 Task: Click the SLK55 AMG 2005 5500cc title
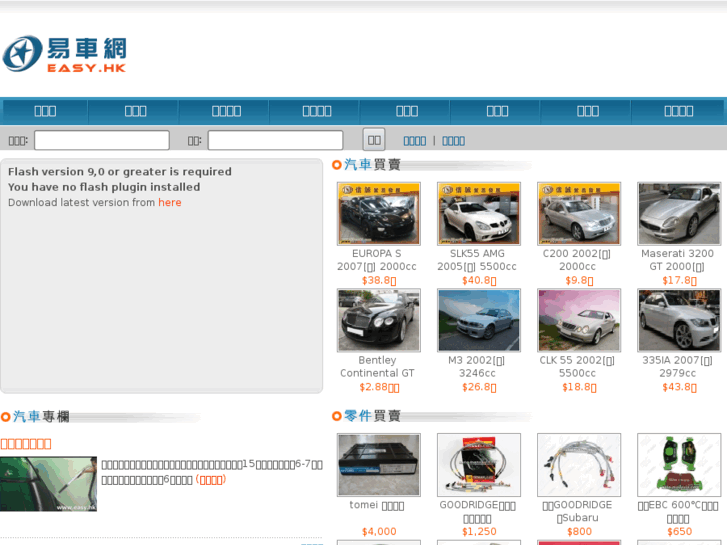click(x=477, y=260)
